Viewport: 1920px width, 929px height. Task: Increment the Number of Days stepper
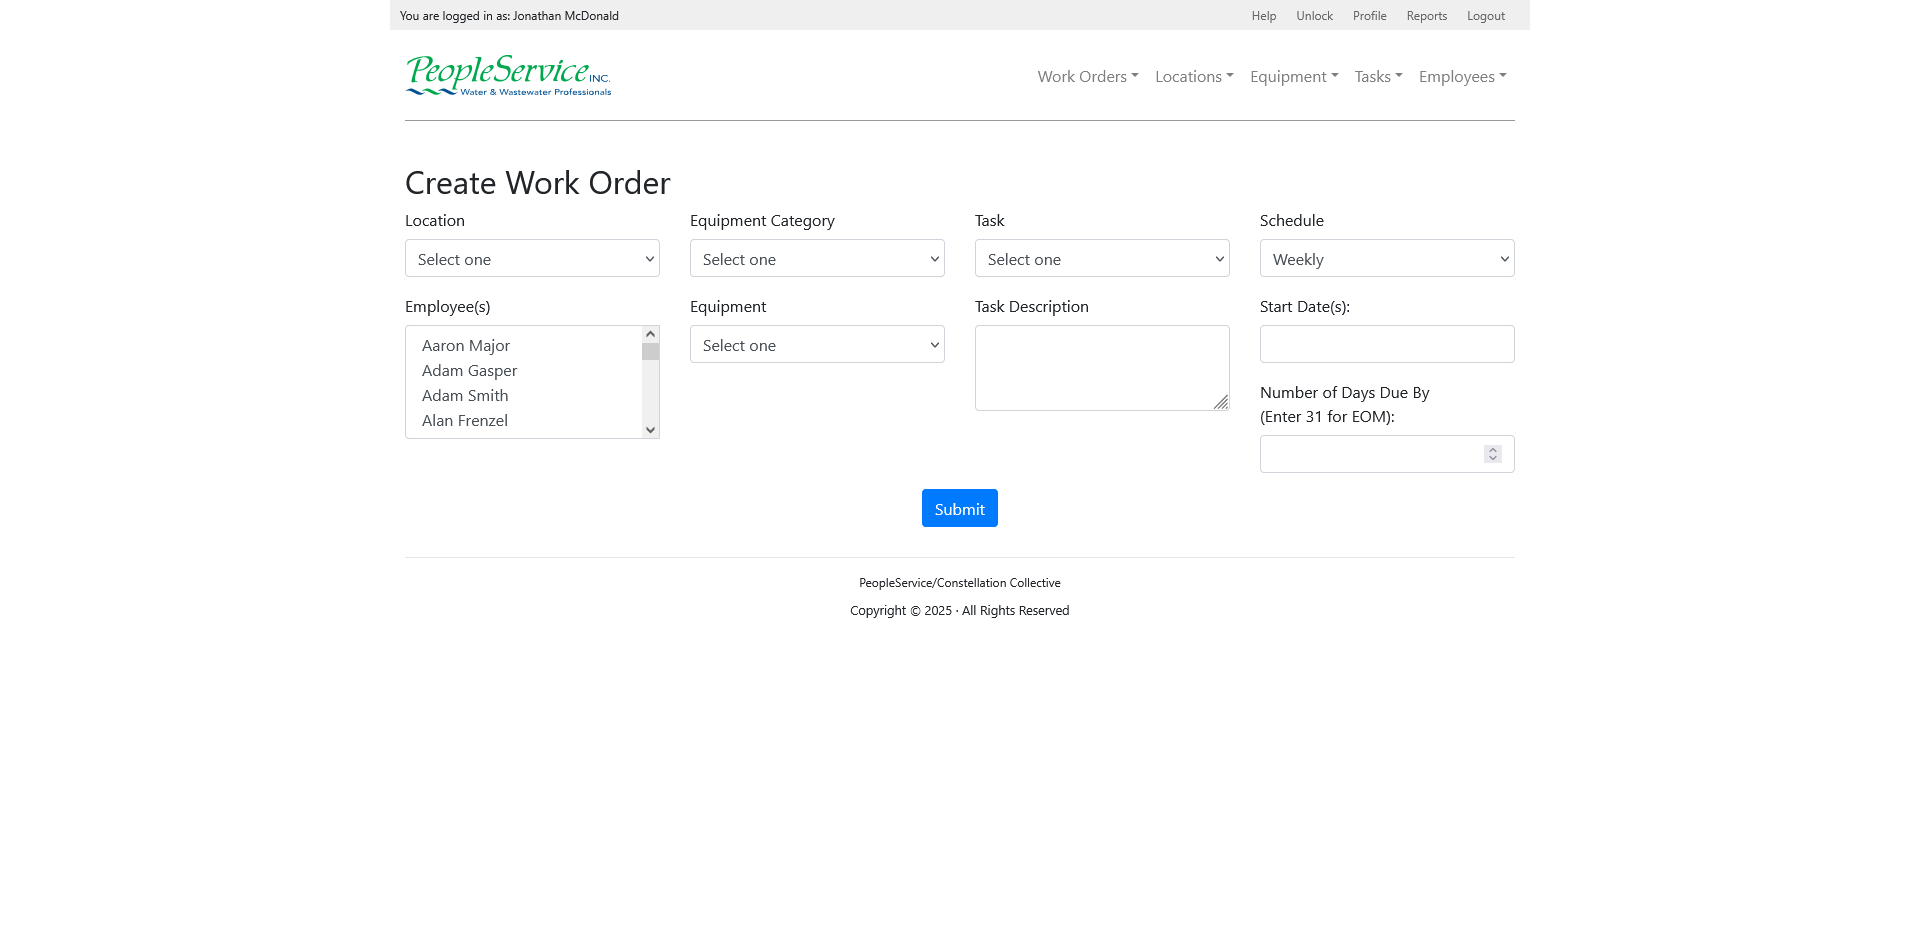tap(1493, 450)
